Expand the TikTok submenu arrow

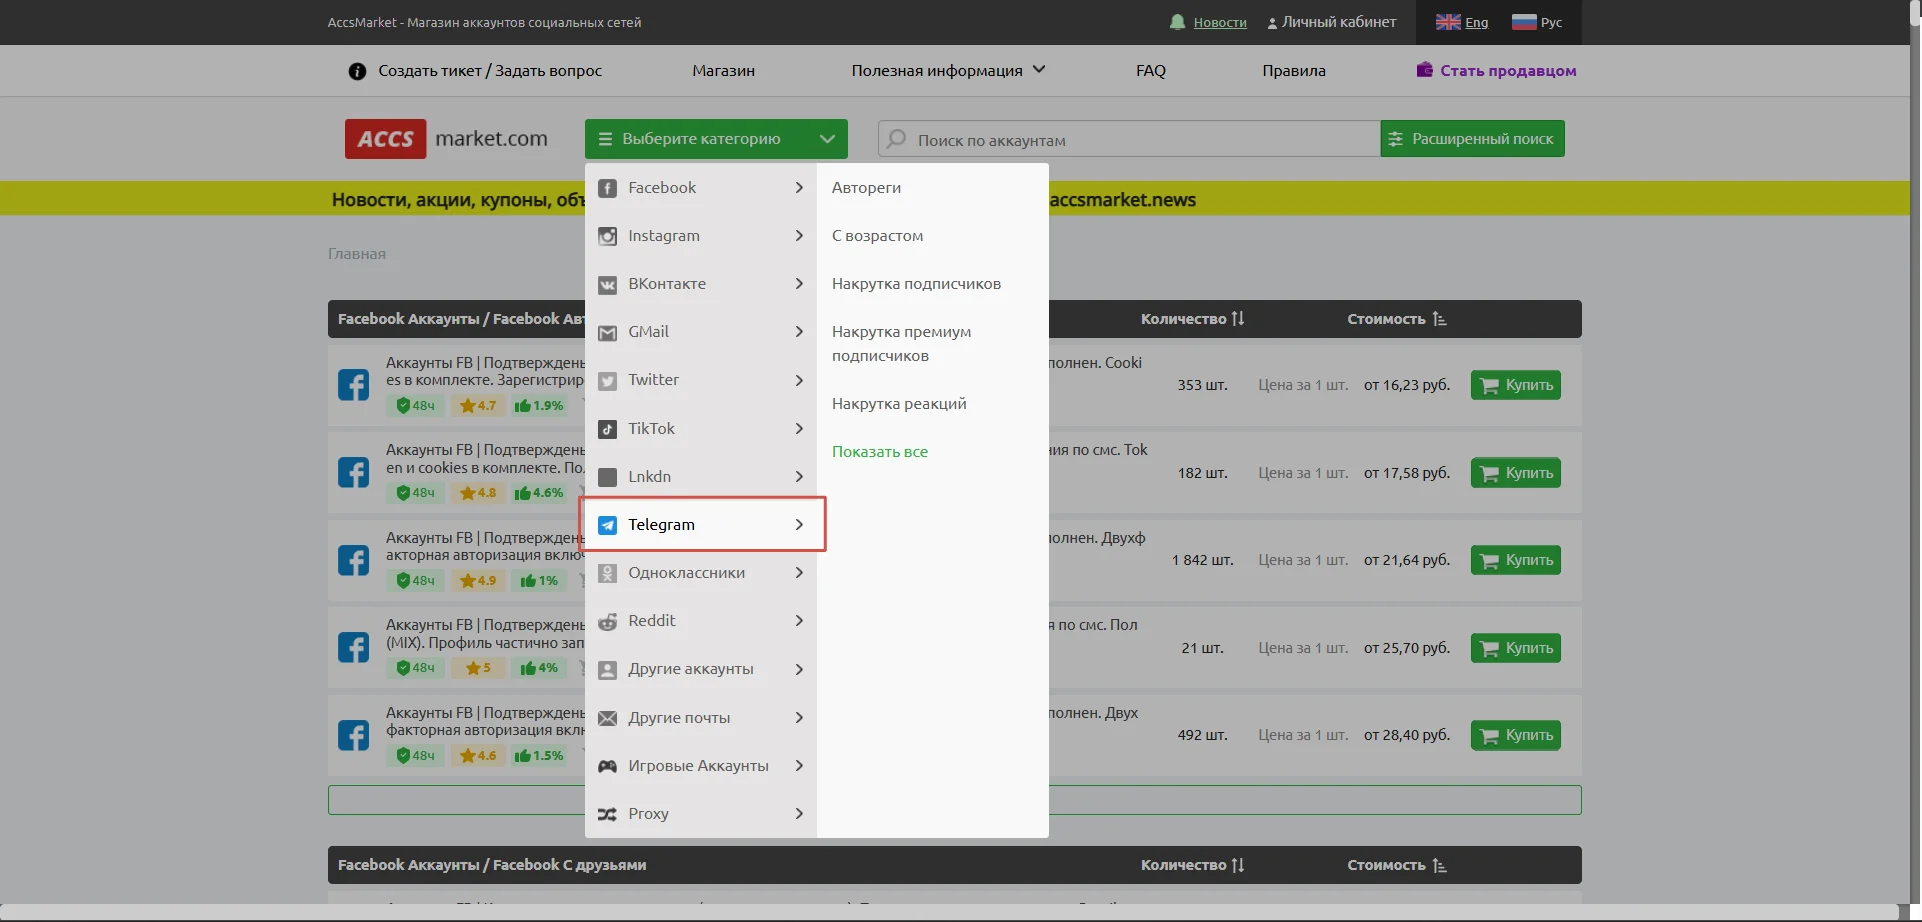click(x=799, y=429)
